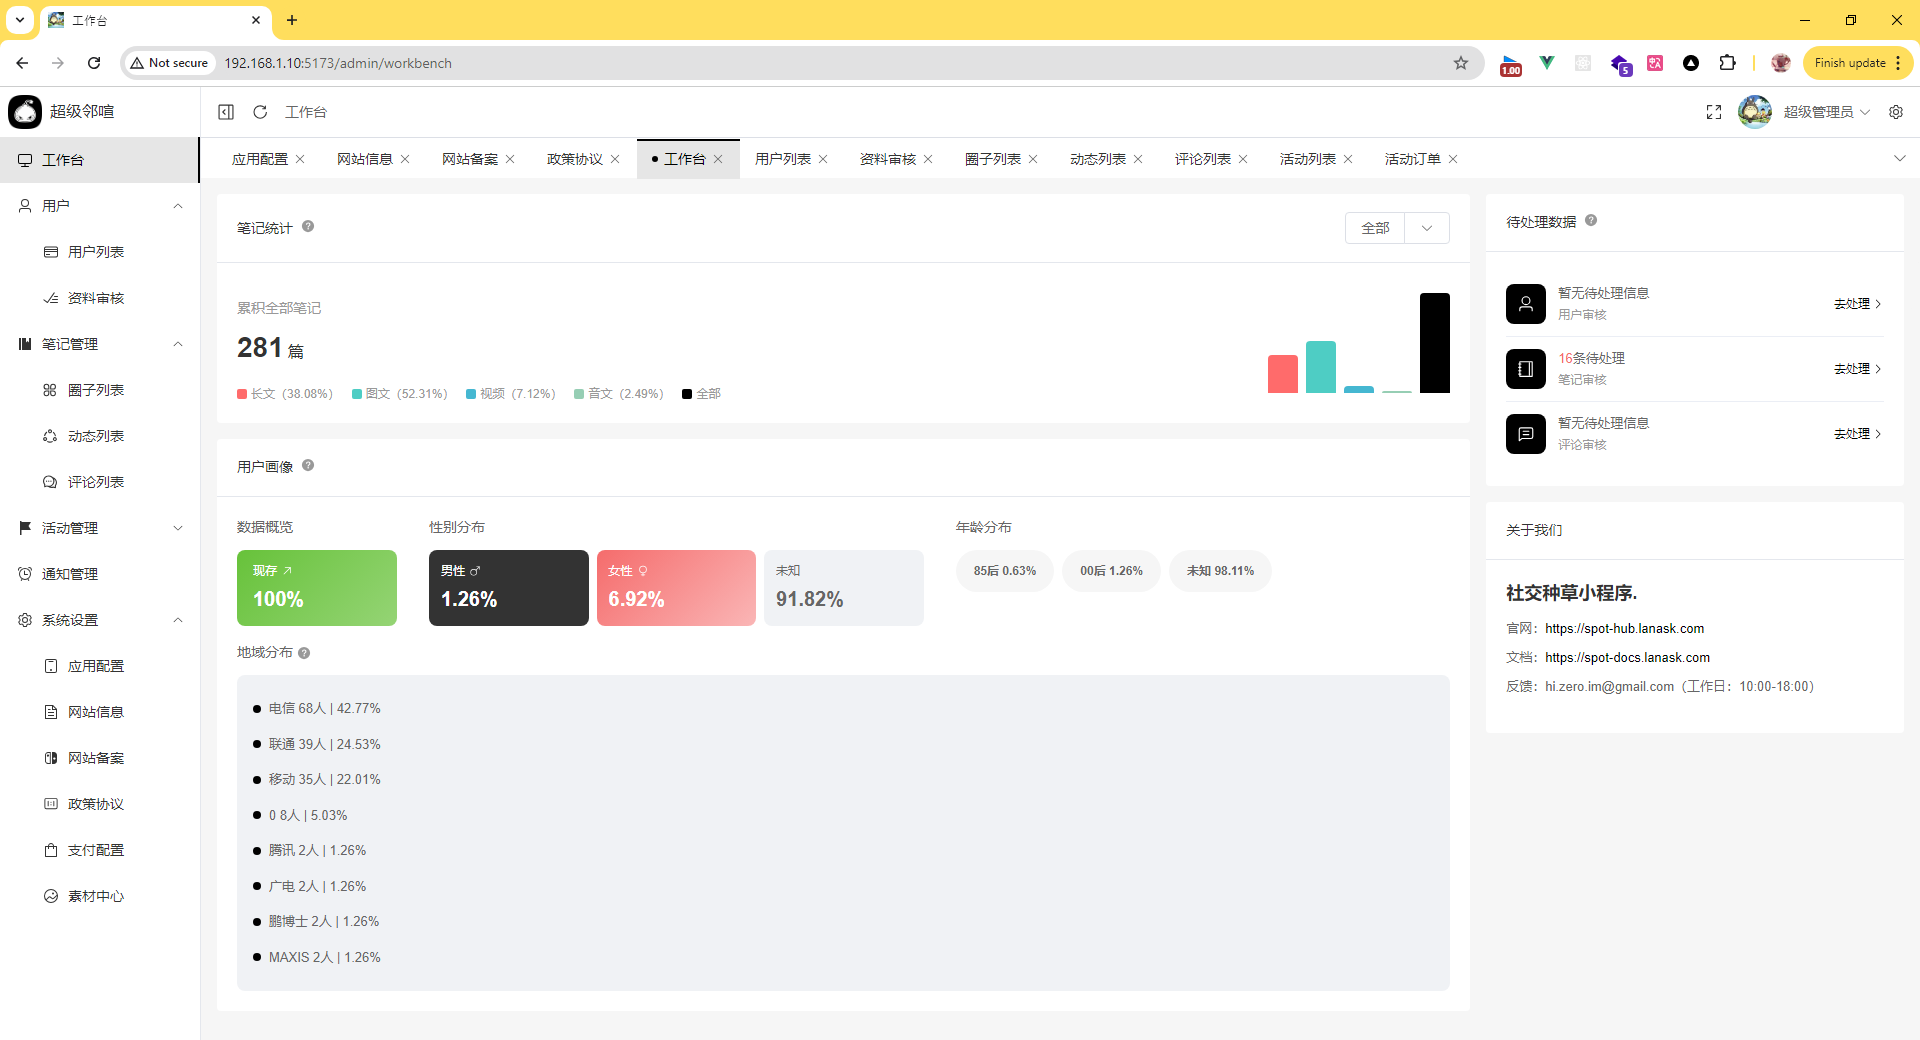This screenshot has width=1920, height=1040.
Task: Collapse the sidebar with the fold icon
Action: pyautogui.click(x=226, y=112)
